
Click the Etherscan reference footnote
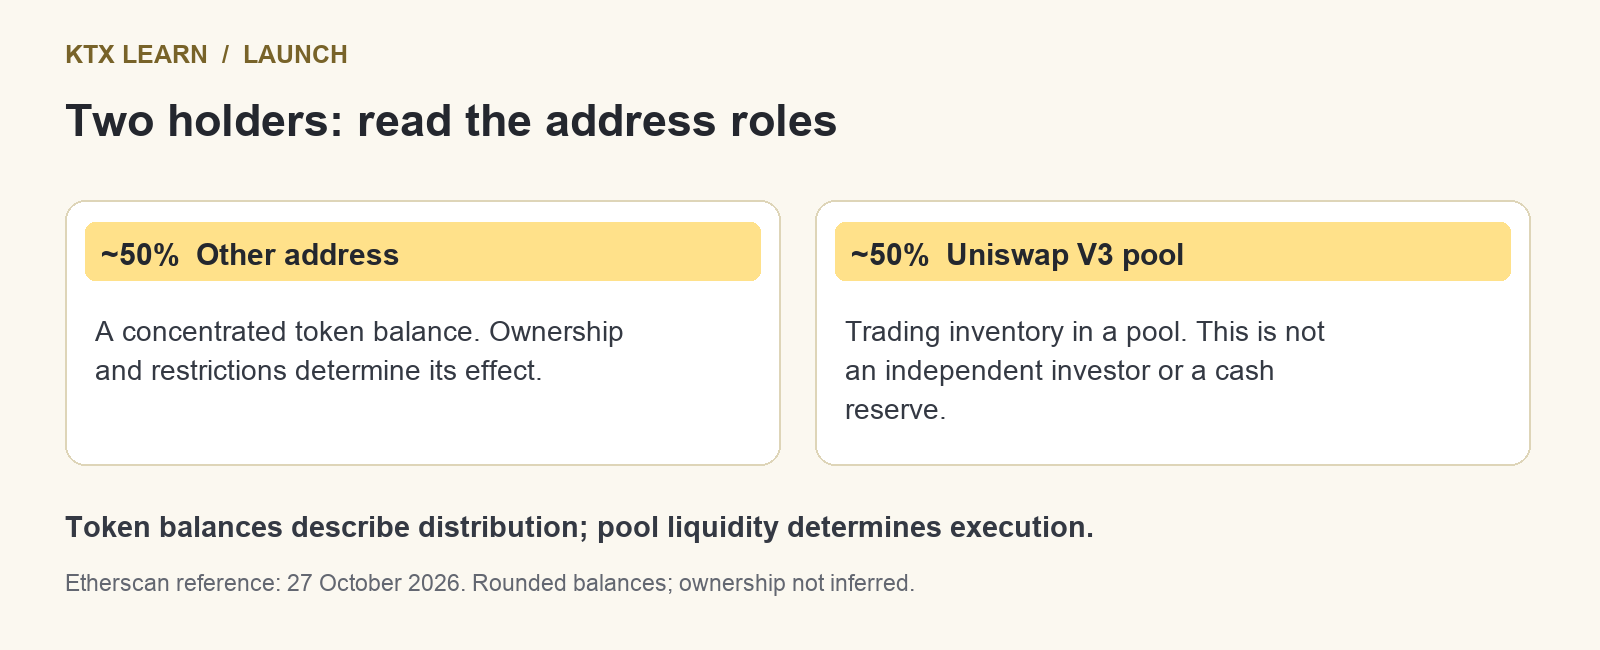490,583
